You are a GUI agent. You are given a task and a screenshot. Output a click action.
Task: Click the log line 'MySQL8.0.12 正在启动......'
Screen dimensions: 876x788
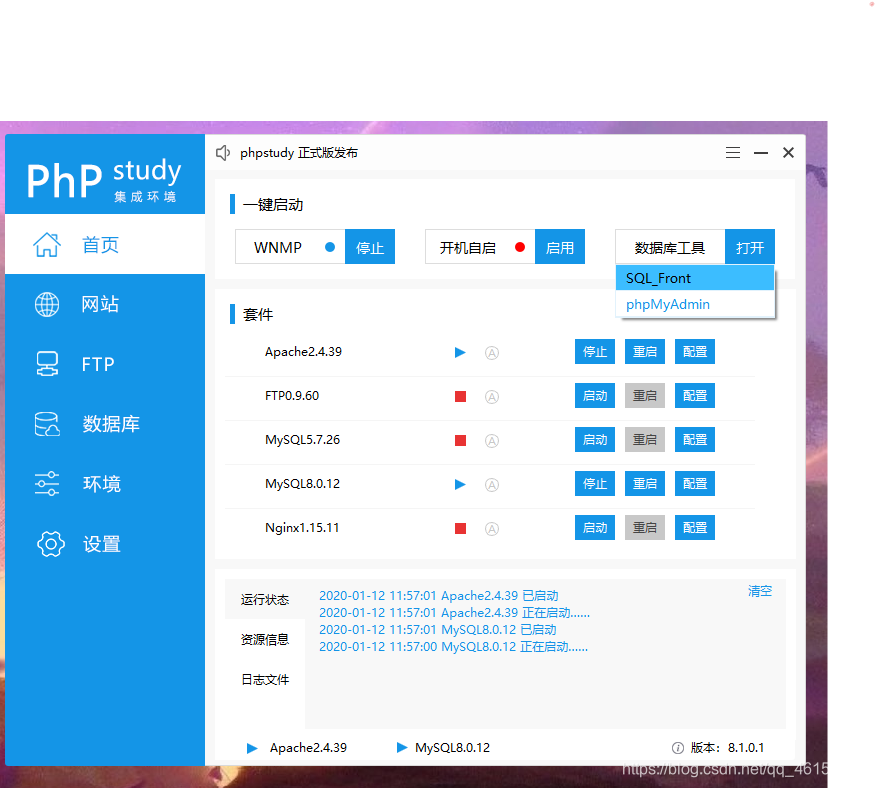(453, 647)
